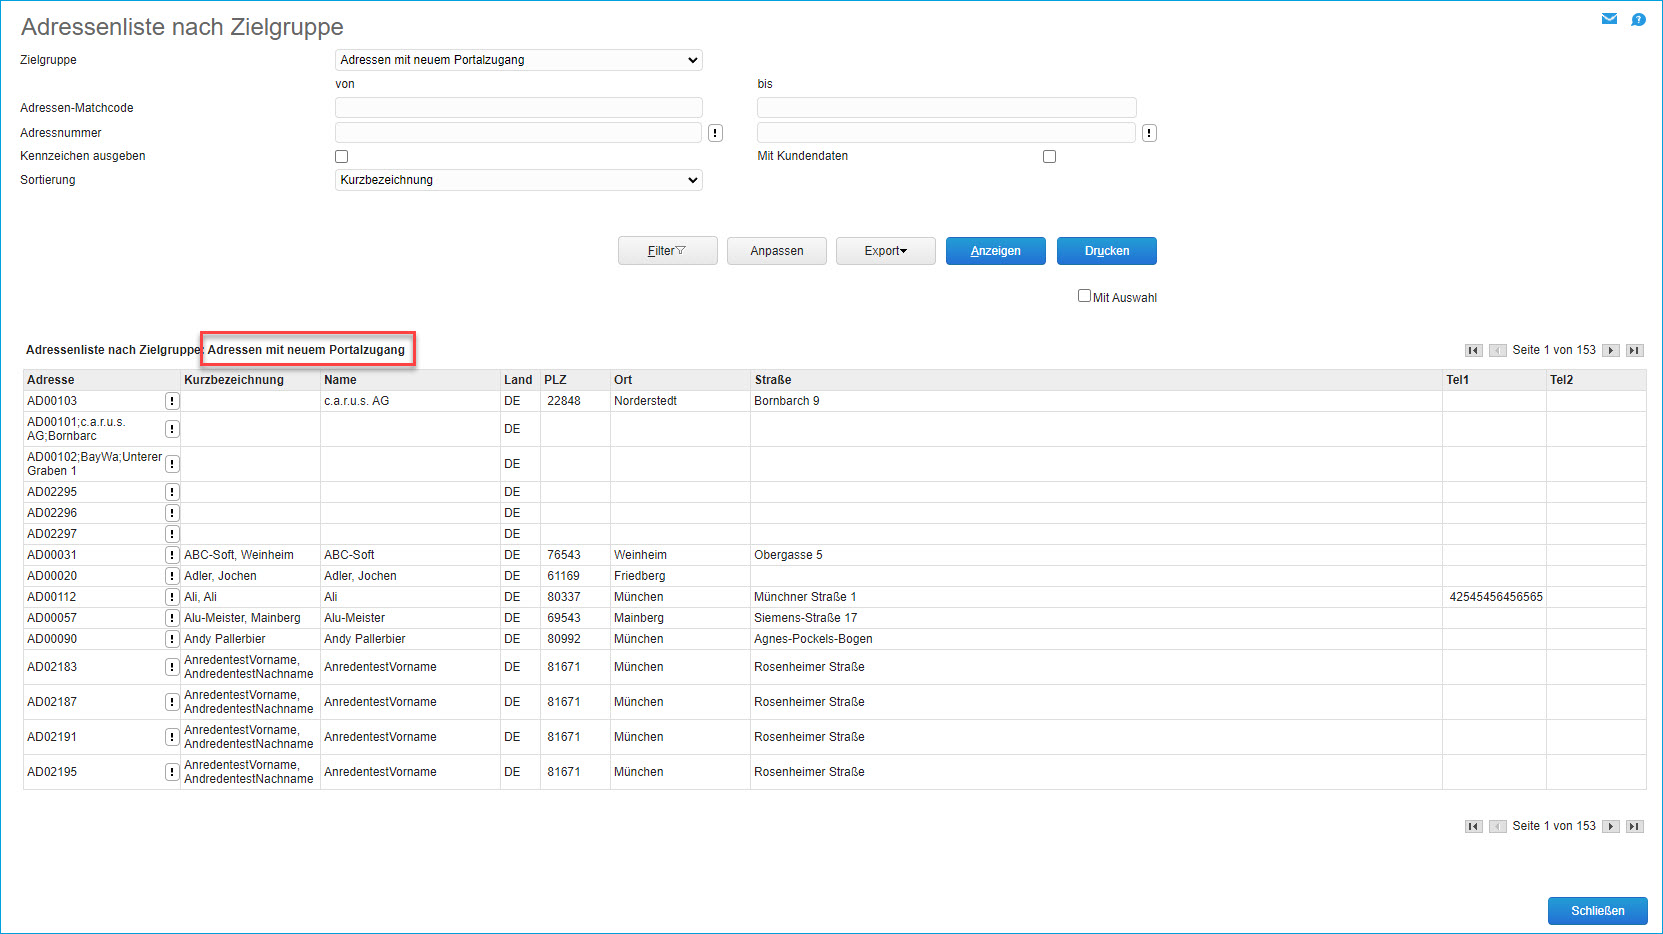Open the help speech bubble icon
Screen dimensions: 1663x934
[1638, 19]
